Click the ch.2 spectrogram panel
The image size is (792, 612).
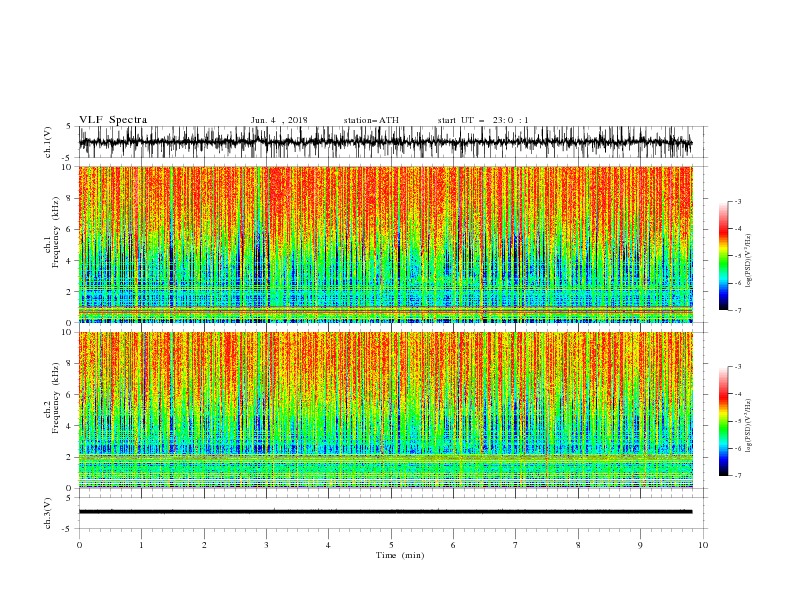click(385, 410)
